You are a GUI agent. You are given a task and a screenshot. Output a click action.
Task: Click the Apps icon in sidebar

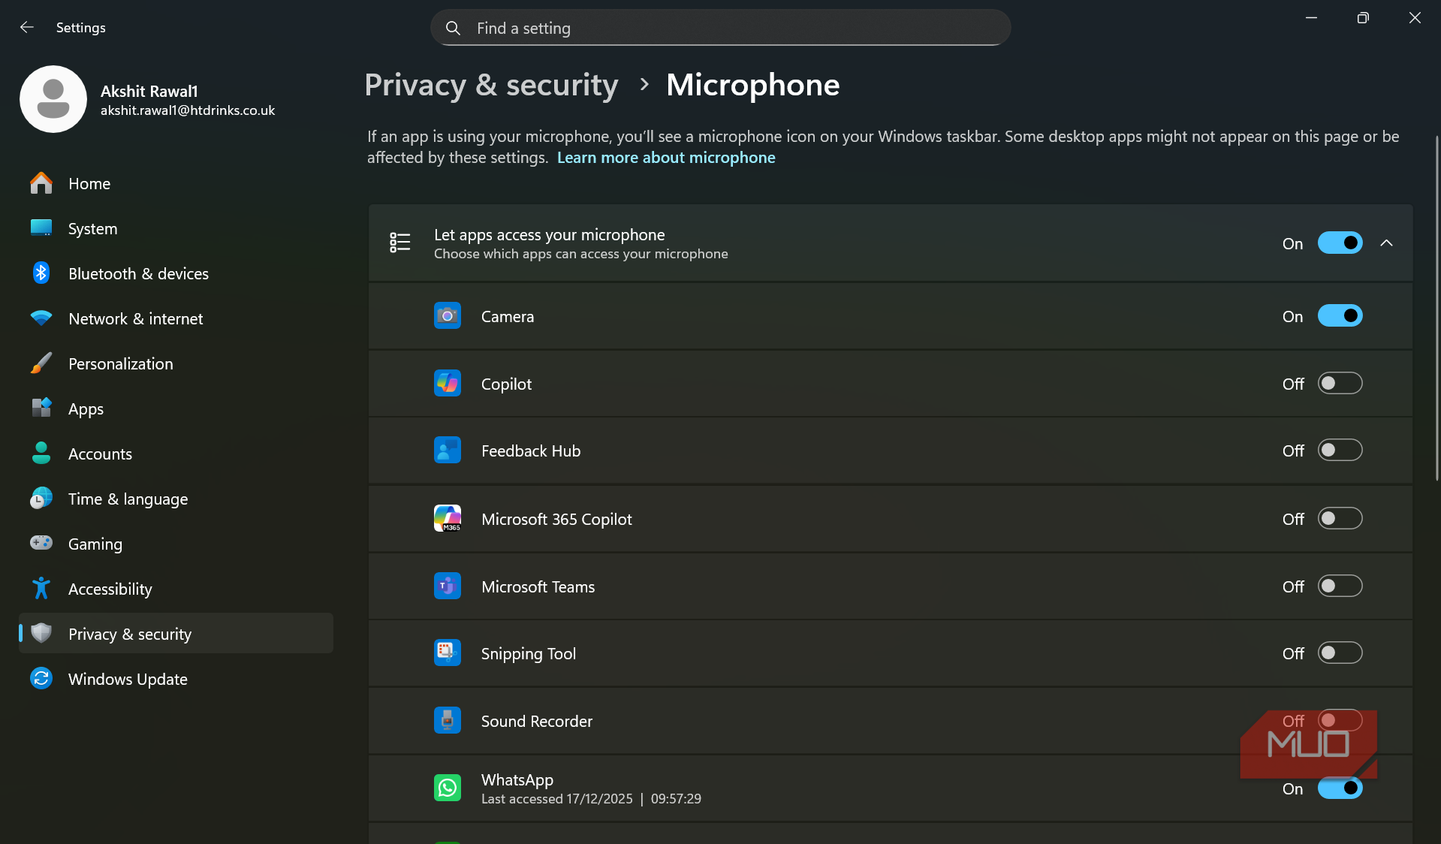(x=41, y=408)
